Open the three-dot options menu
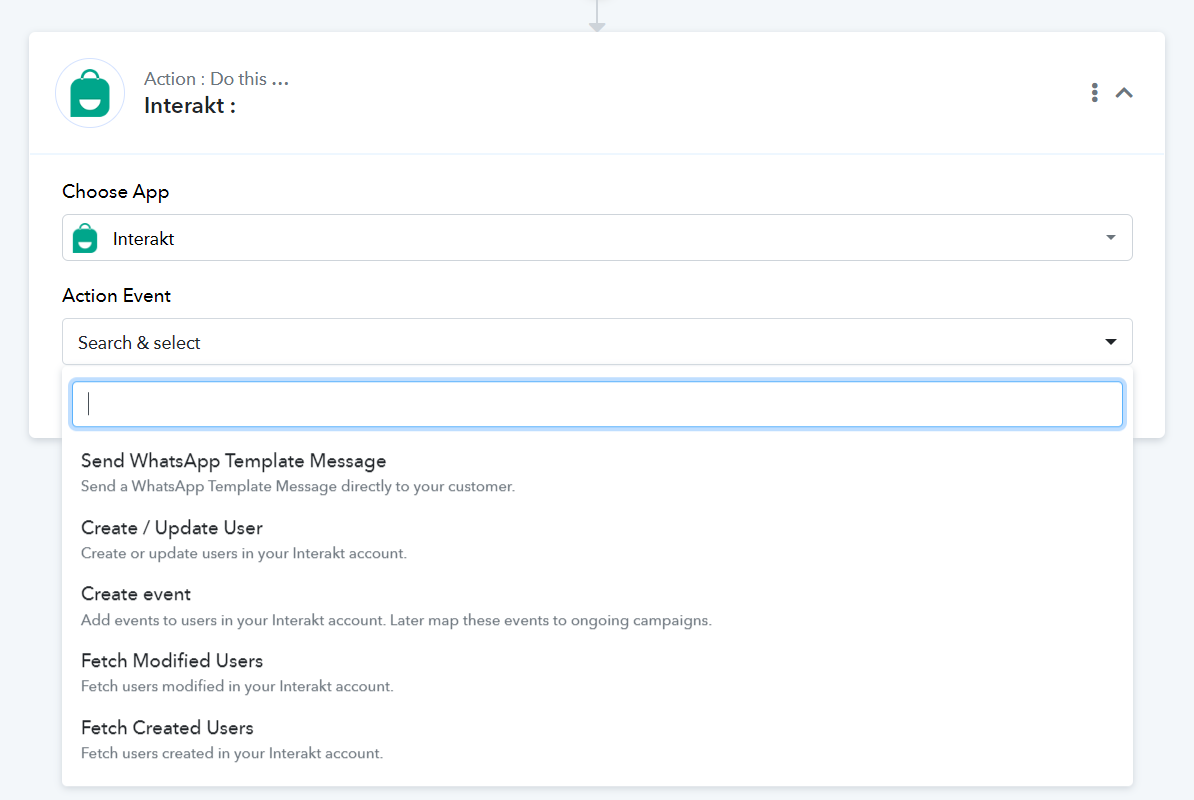1194x800 pixels. tap(1094, 93)
